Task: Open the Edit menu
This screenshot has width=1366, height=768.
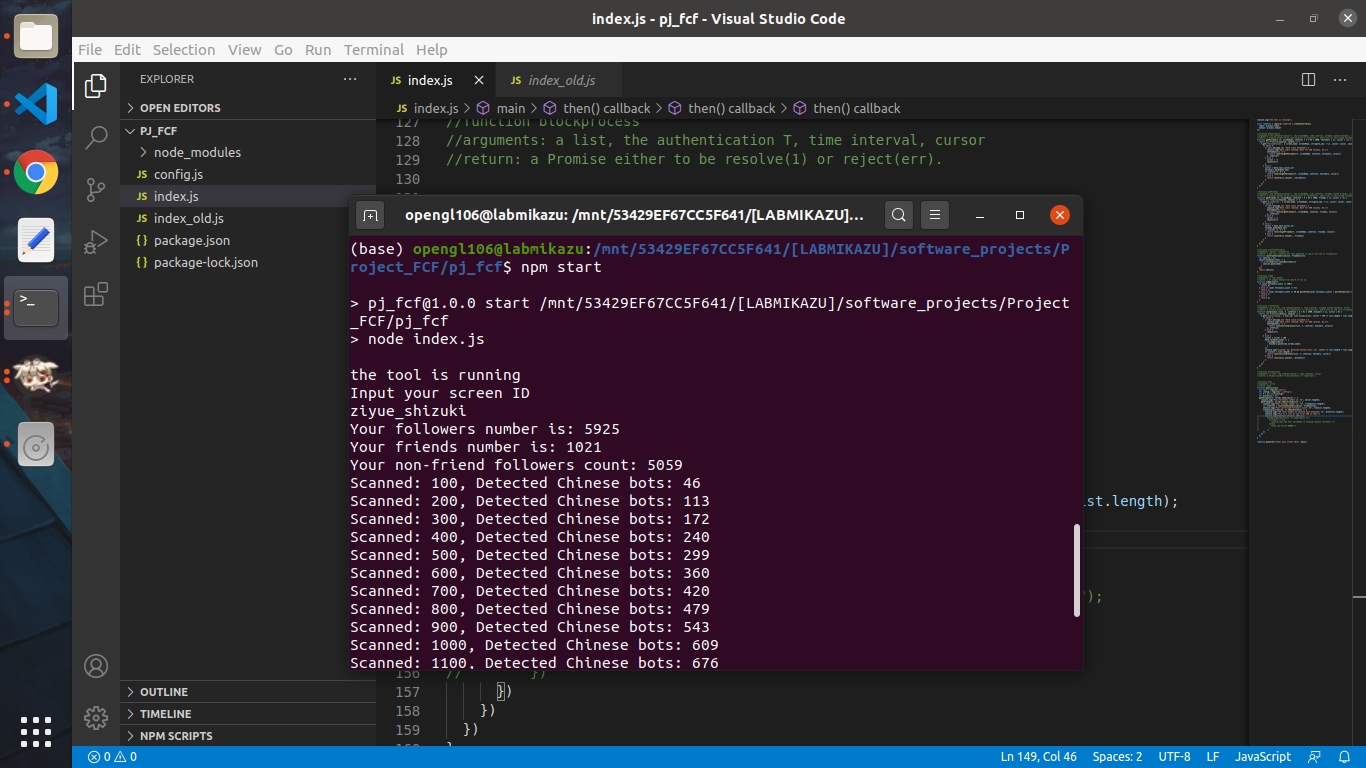Action: [x=127, y=50]
